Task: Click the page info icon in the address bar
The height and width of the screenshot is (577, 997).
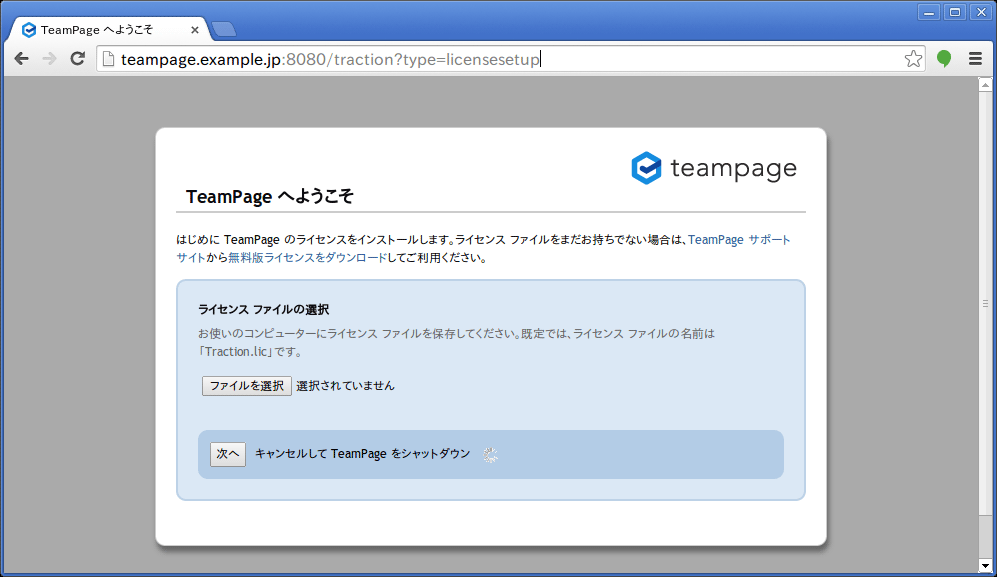Action: click(x=109, y=59)
